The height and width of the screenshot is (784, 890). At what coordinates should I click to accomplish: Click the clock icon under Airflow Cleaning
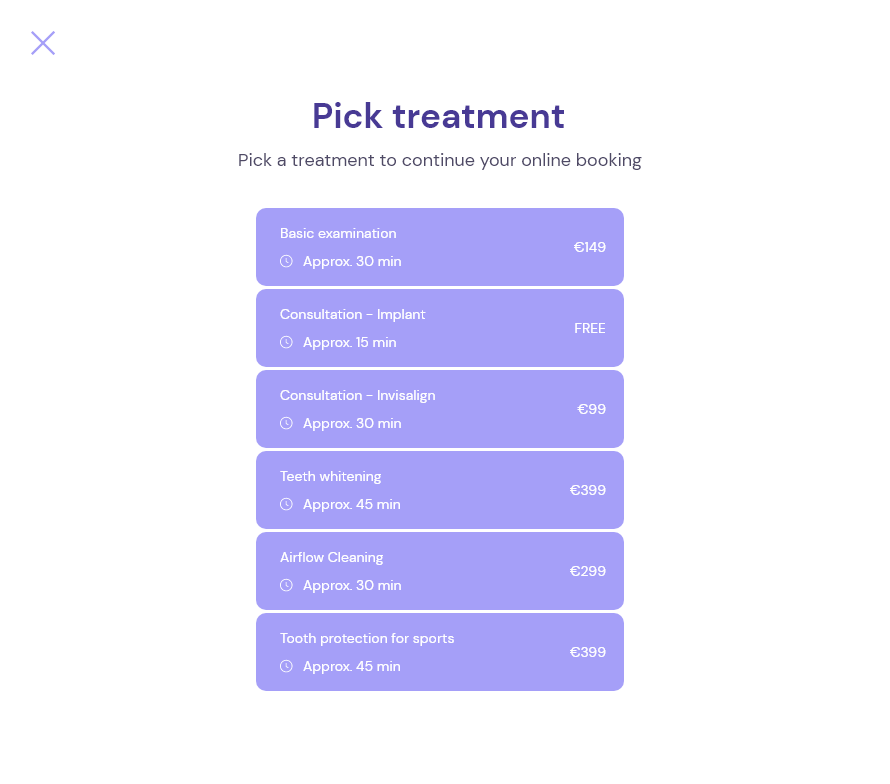[286, 585]
